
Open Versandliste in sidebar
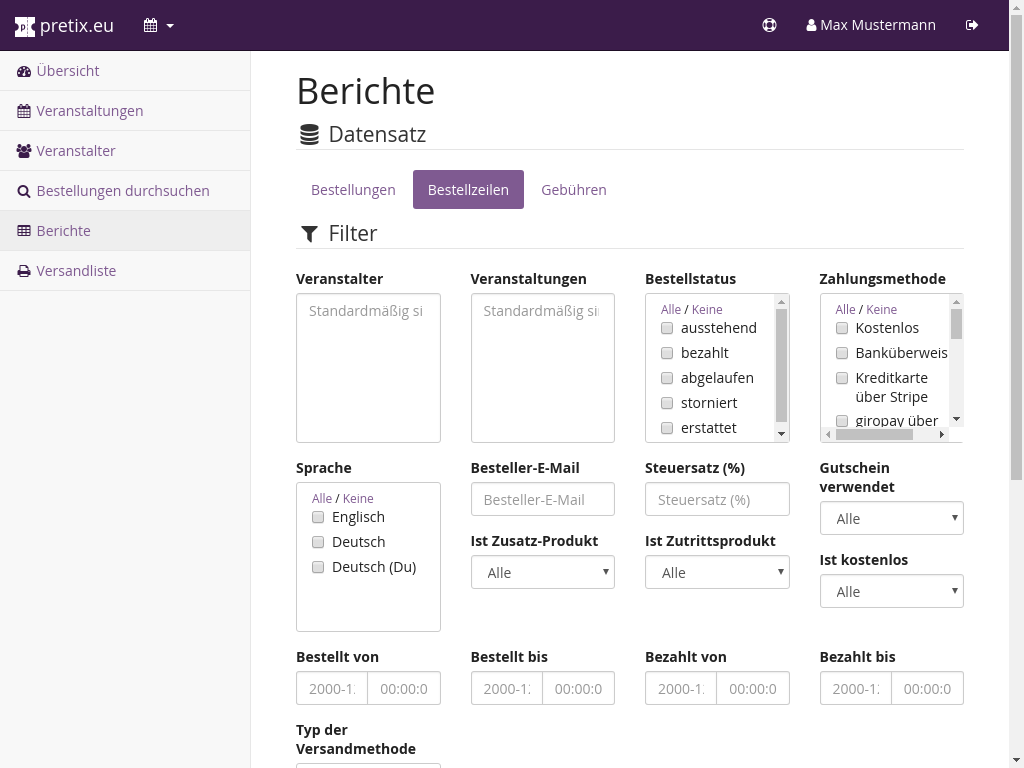click(x=76, y=271)
